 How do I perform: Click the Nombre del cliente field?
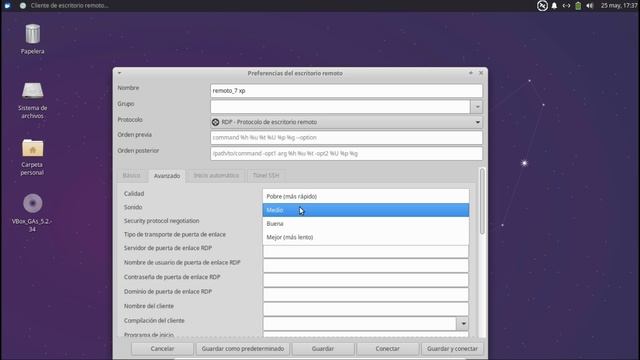[366, 309]
